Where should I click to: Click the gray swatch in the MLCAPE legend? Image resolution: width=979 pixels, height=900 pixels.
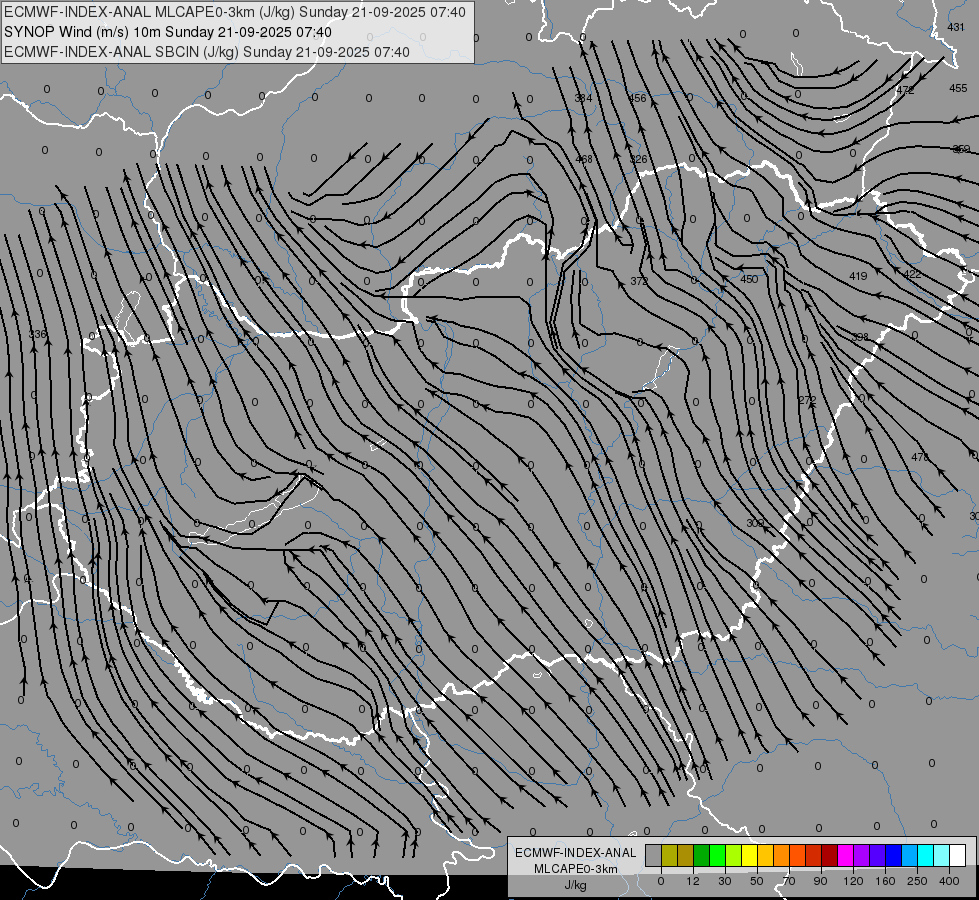point(653,855)
